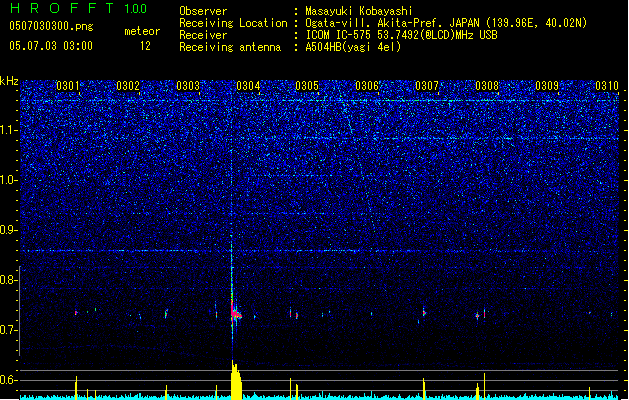Click the 0302 time marker
Screen dimensions: 629x400
128,86
